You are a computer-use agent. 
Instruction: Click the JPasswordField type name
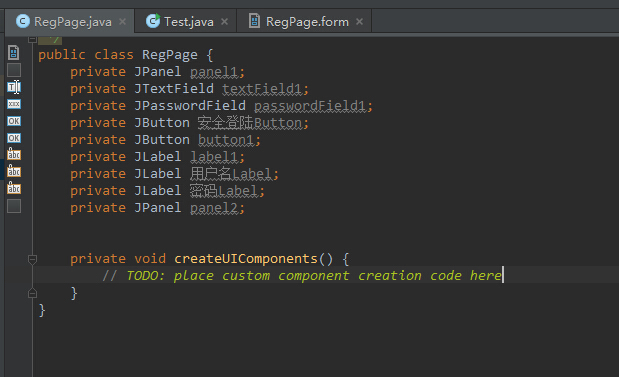(x=190, y=106)
